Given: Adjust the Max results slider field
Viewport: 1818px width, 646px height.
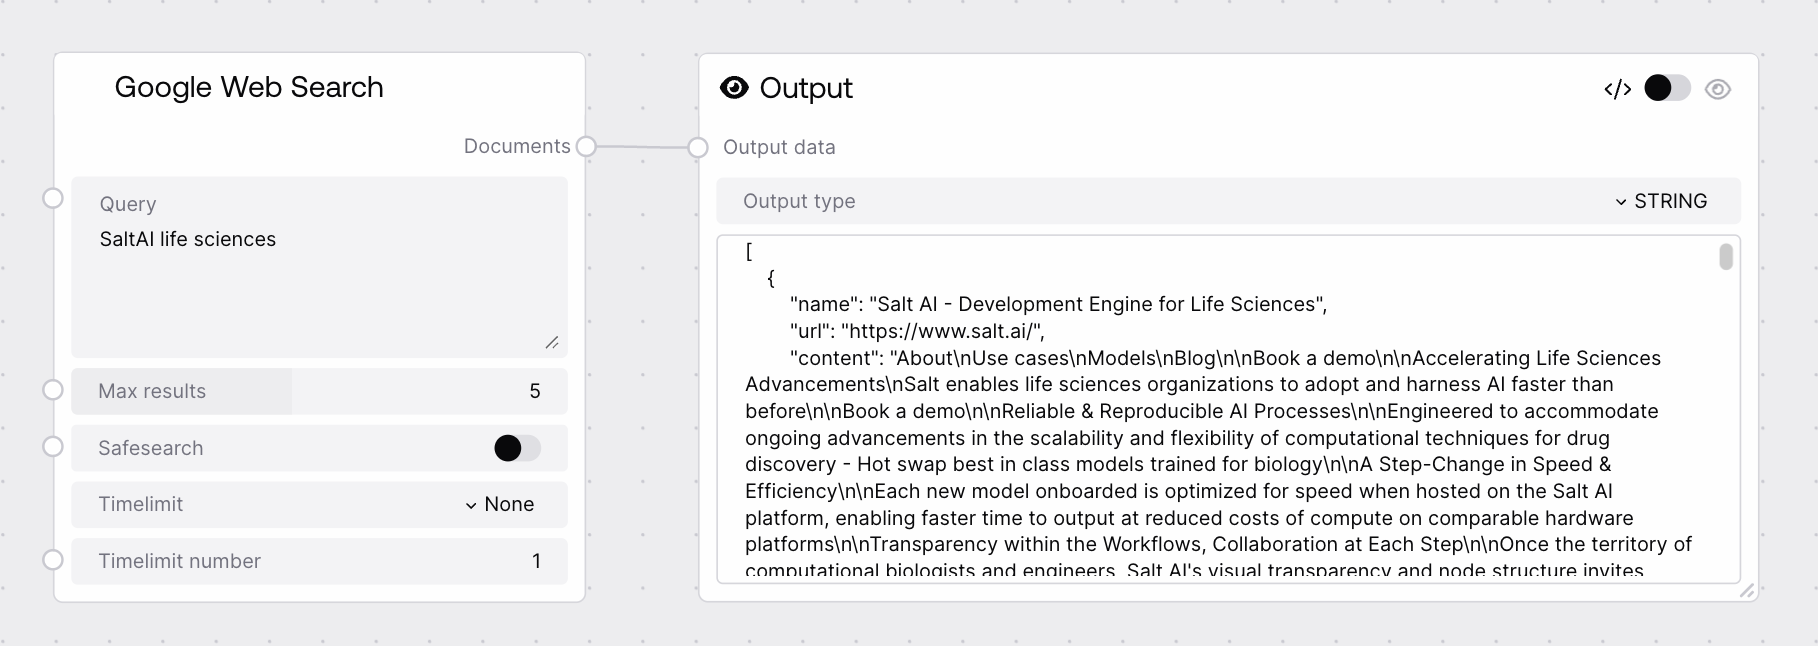Looking at the screenshot, I should (319, 391).
